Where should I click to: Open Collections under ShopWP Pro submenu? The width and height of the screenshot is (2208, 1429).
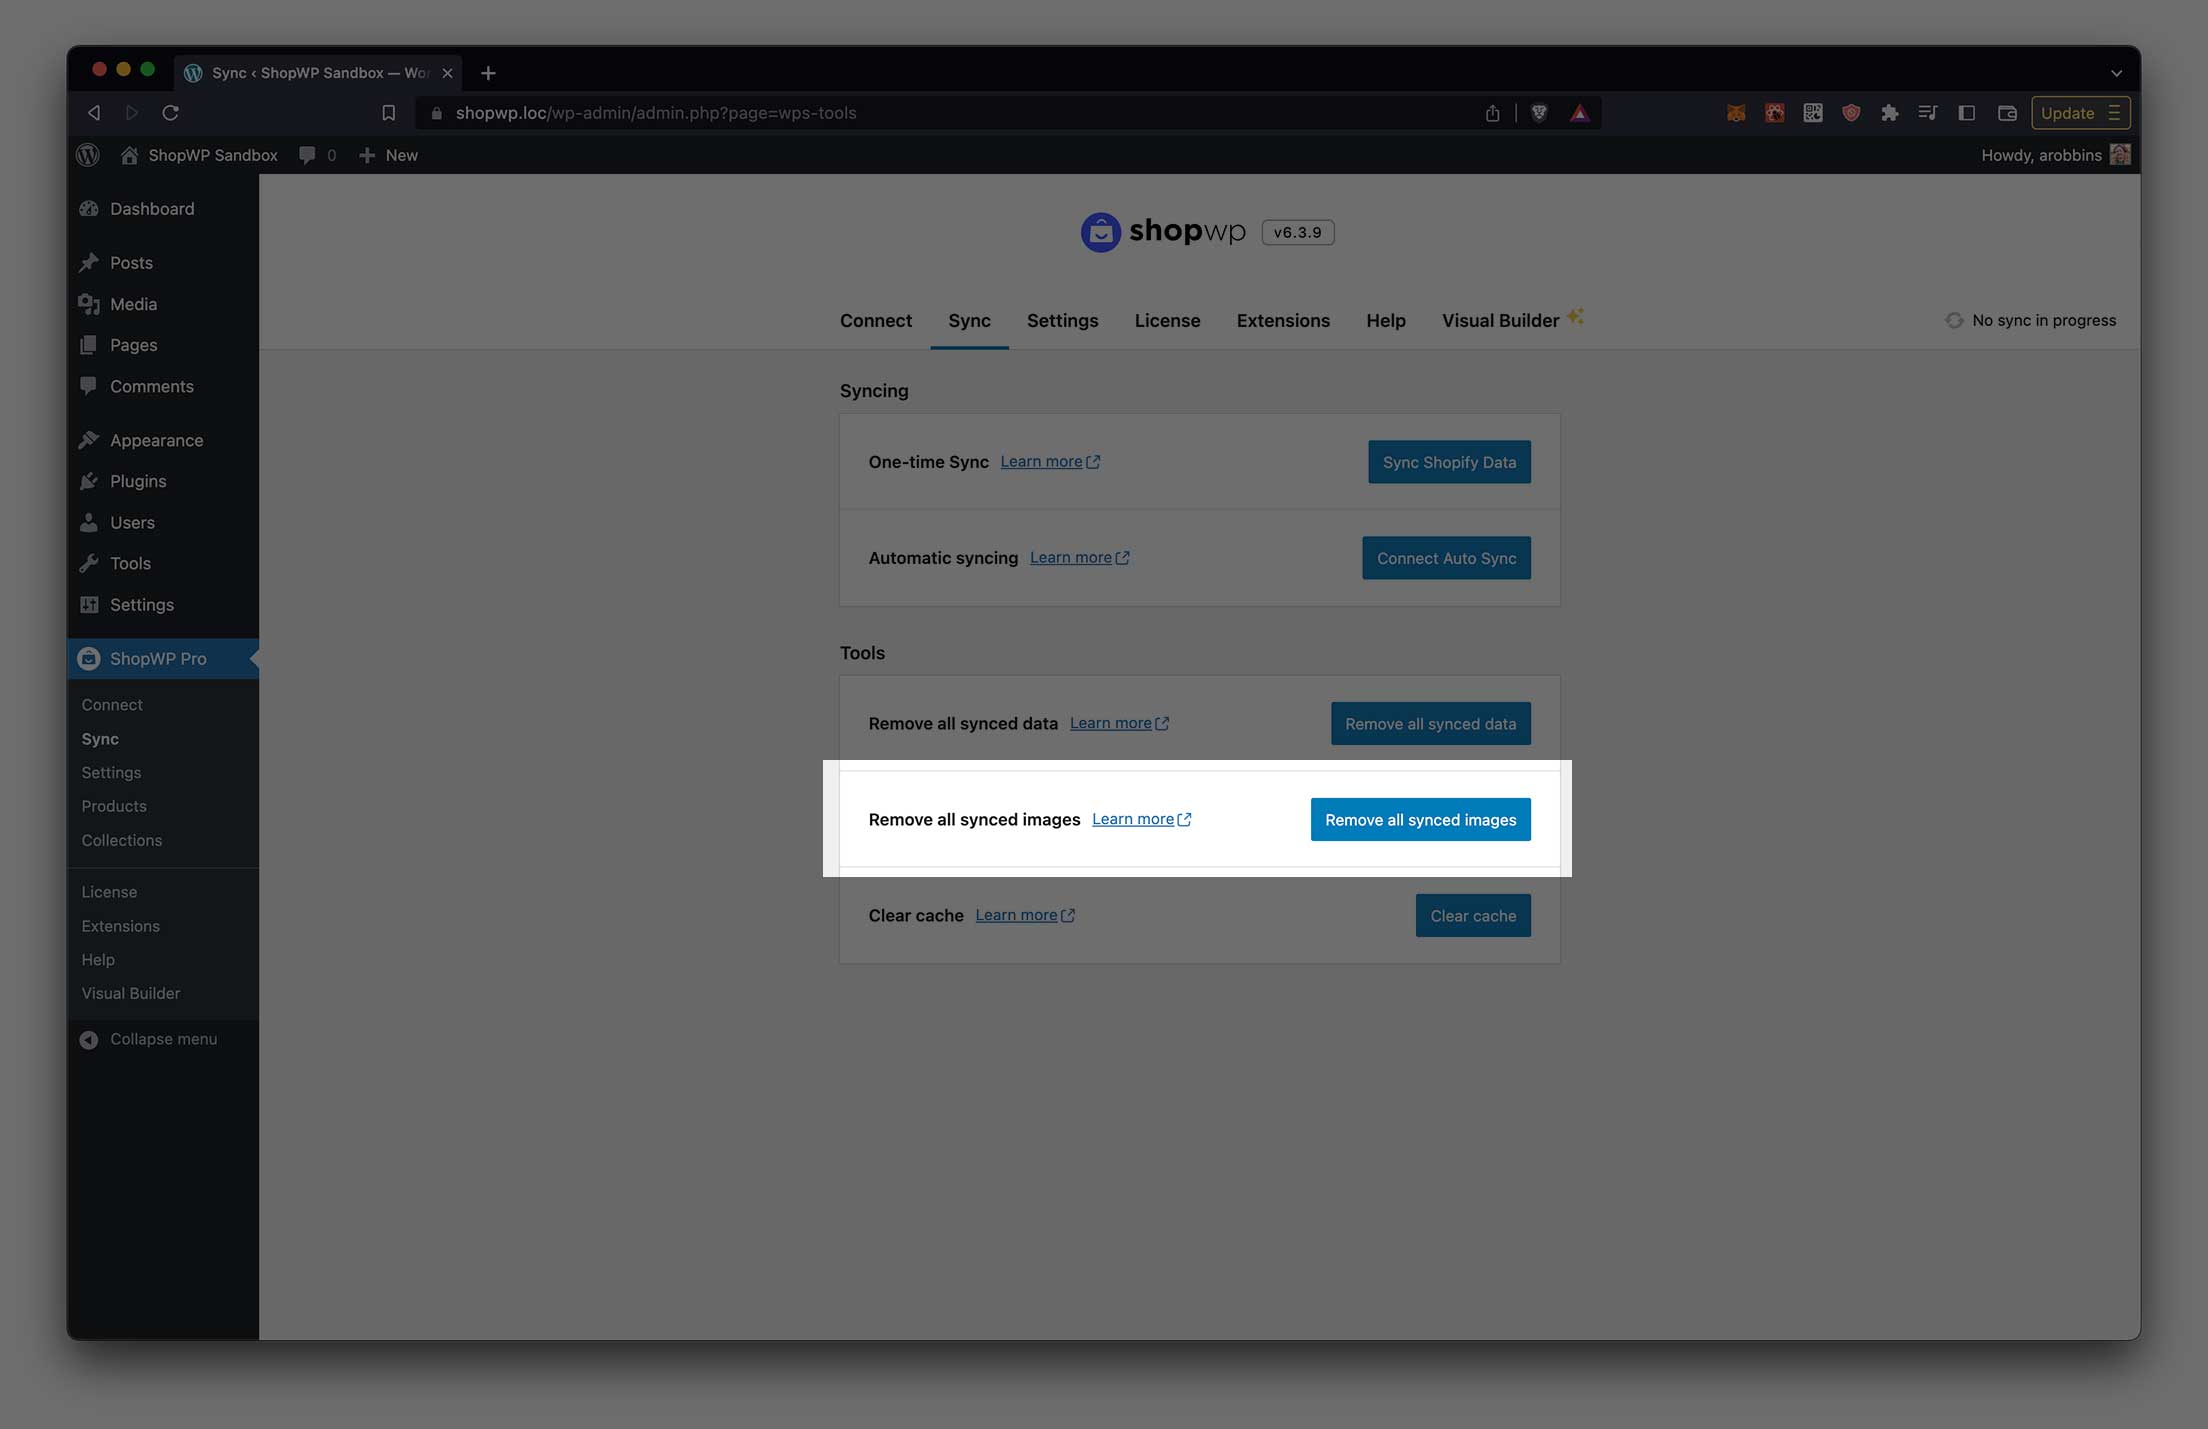(x=122, y=840)
